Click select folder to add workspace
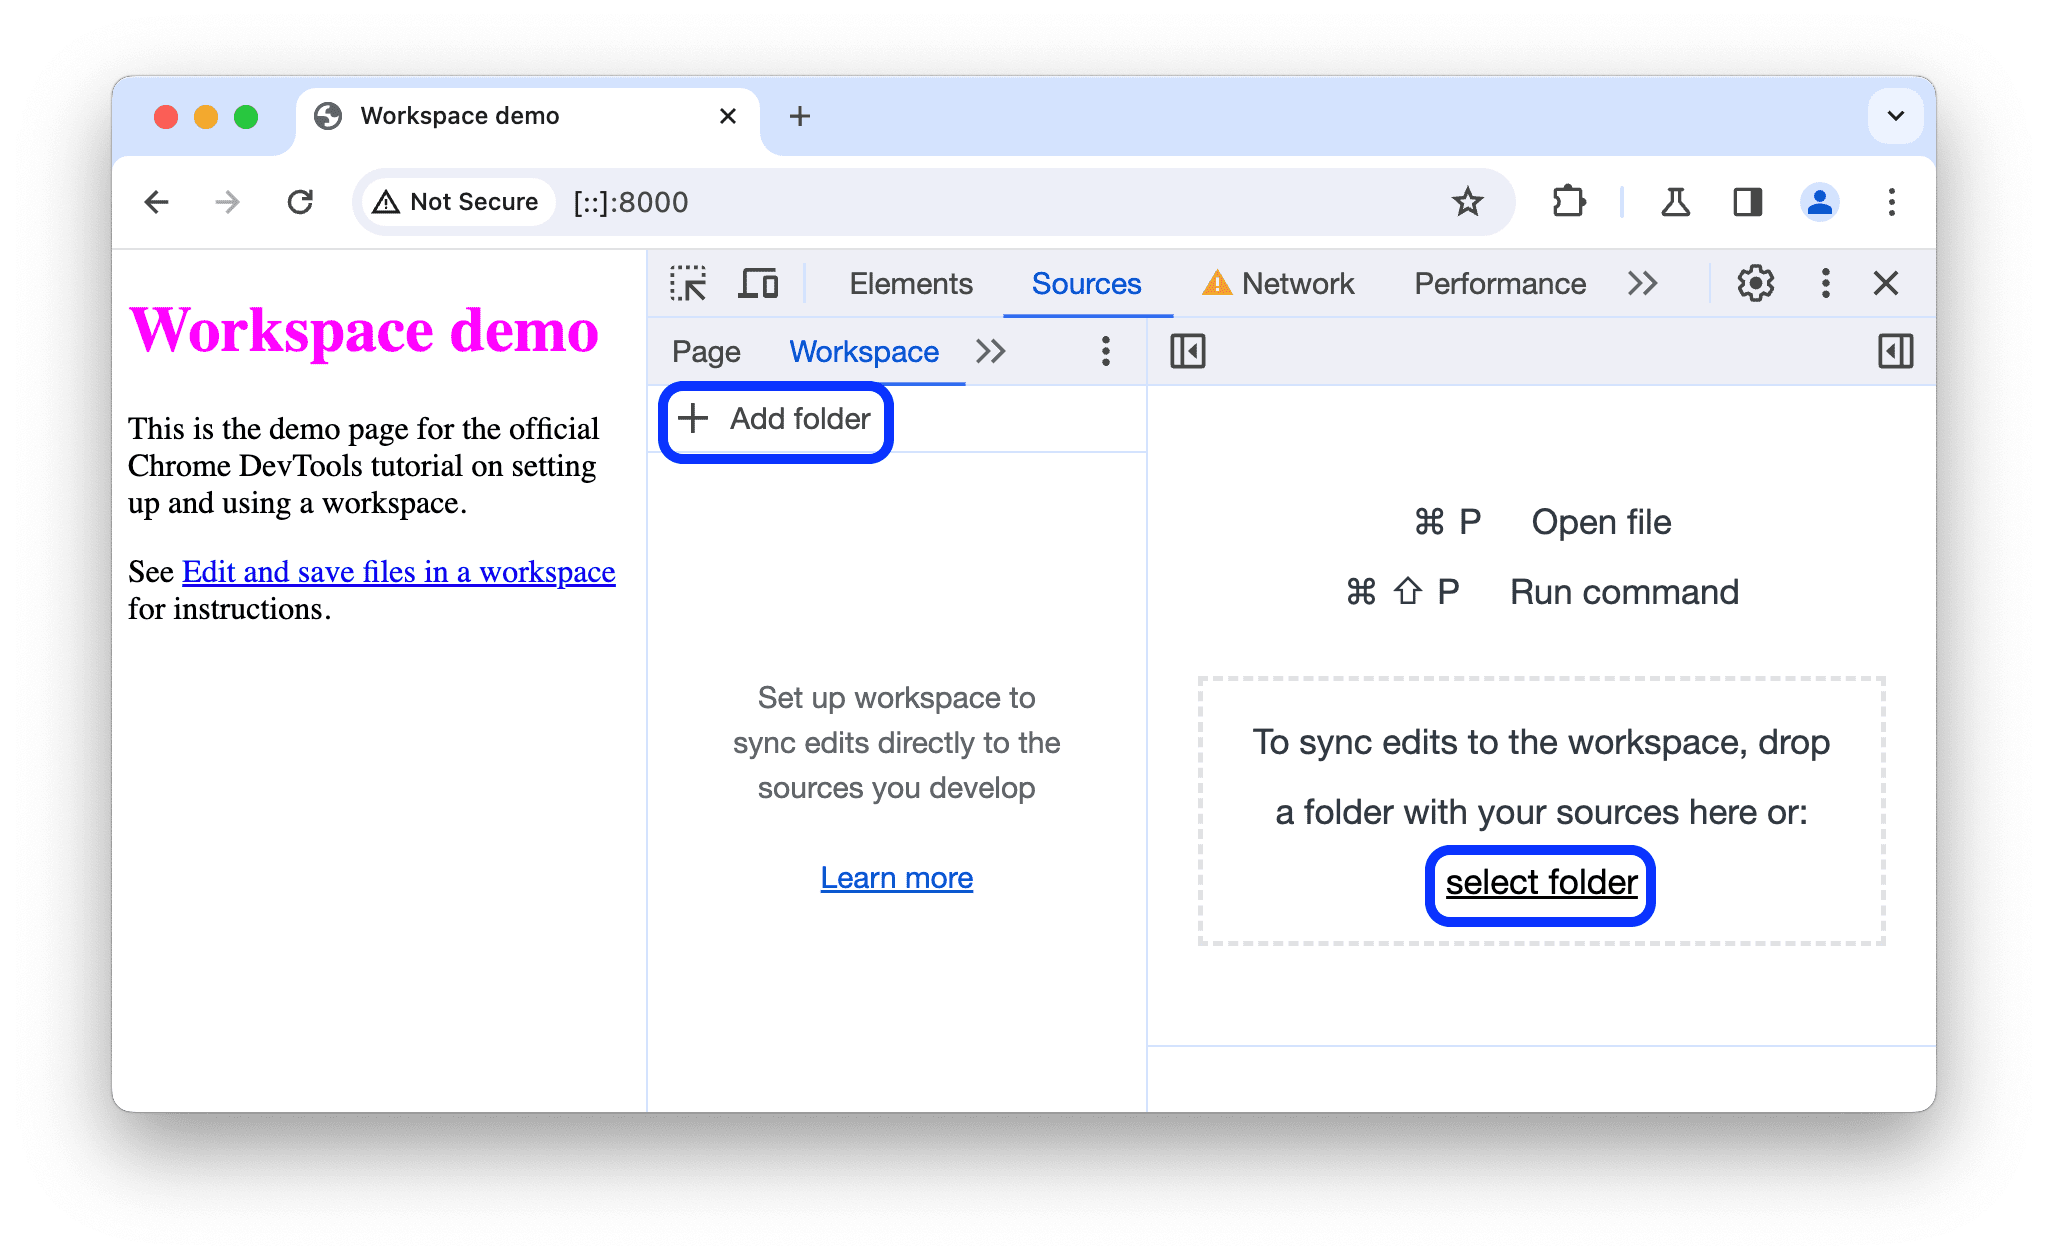Viewport: 2048px width, 1260px height. pyautogui.click(x=1537, y=882)
